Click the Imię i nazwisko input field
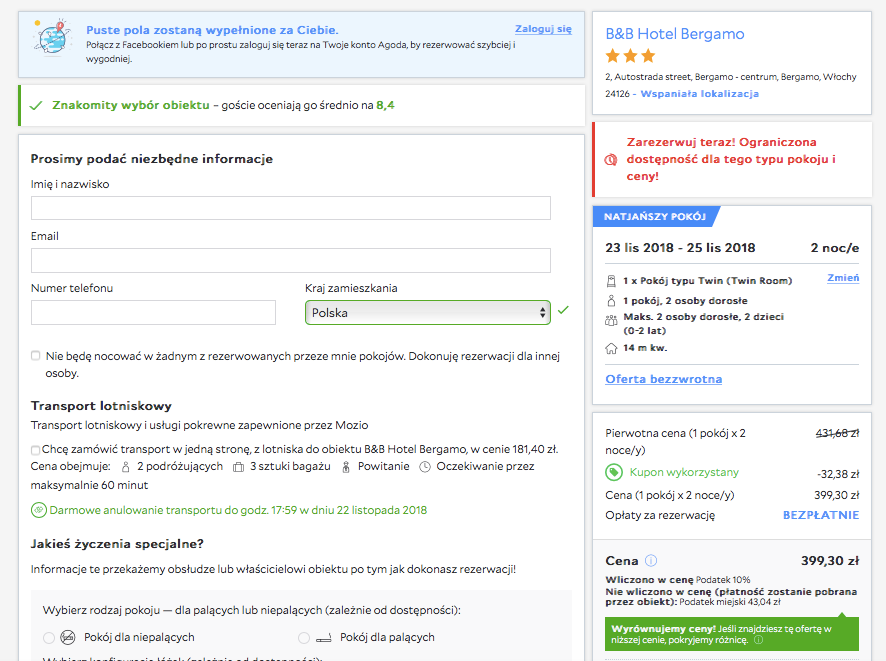The width and height of the screenshot is (886, 661). coord(290,208)
